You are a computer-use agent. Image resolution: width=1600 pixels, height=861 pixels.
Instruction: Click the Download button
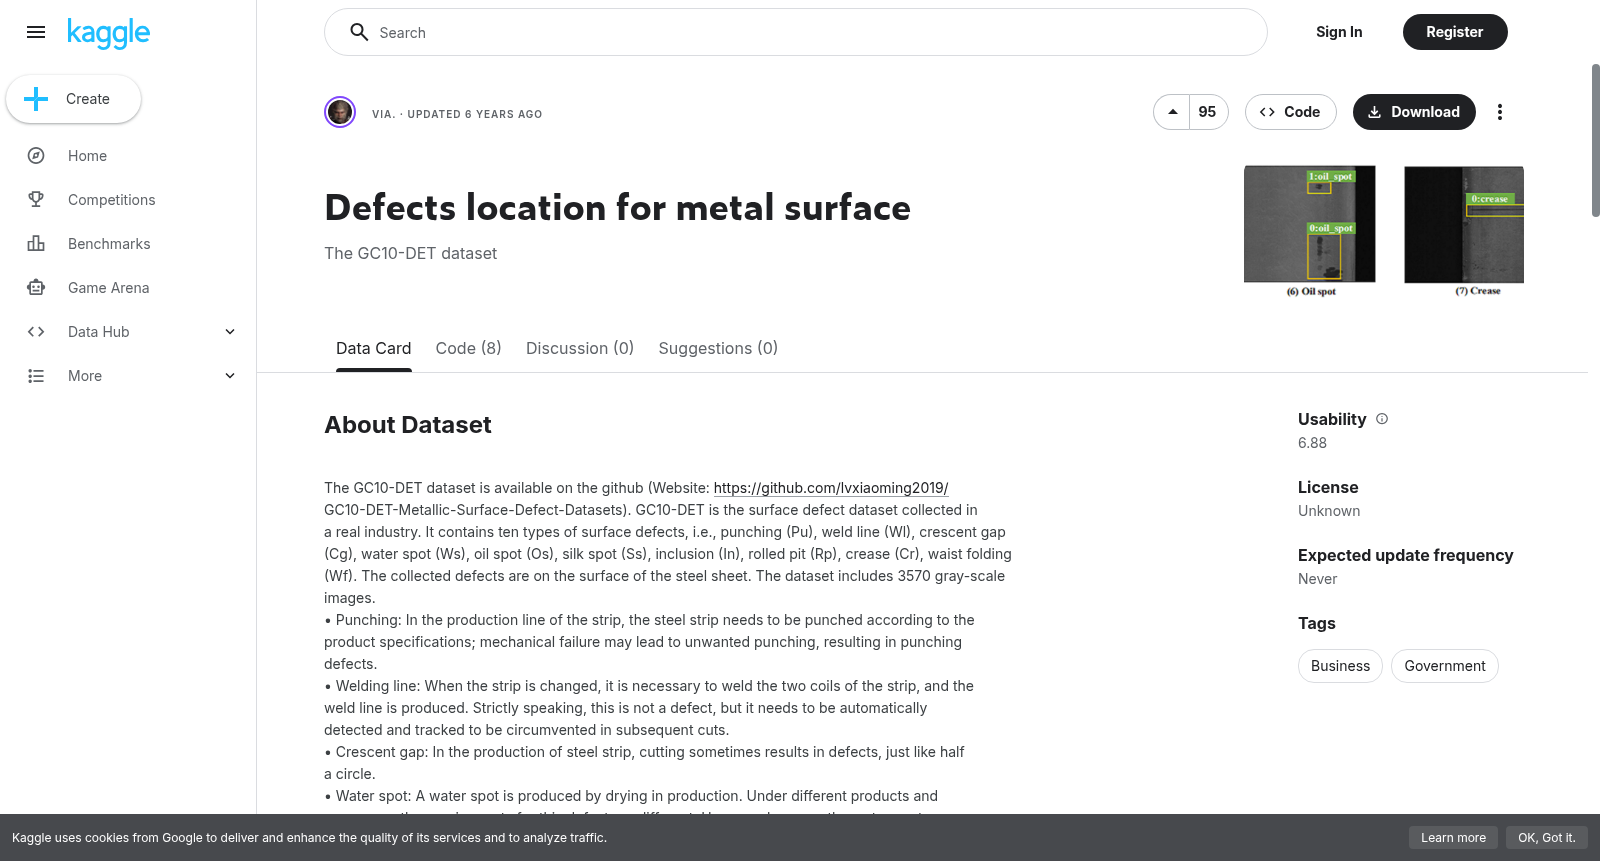tap(1414, 112)
